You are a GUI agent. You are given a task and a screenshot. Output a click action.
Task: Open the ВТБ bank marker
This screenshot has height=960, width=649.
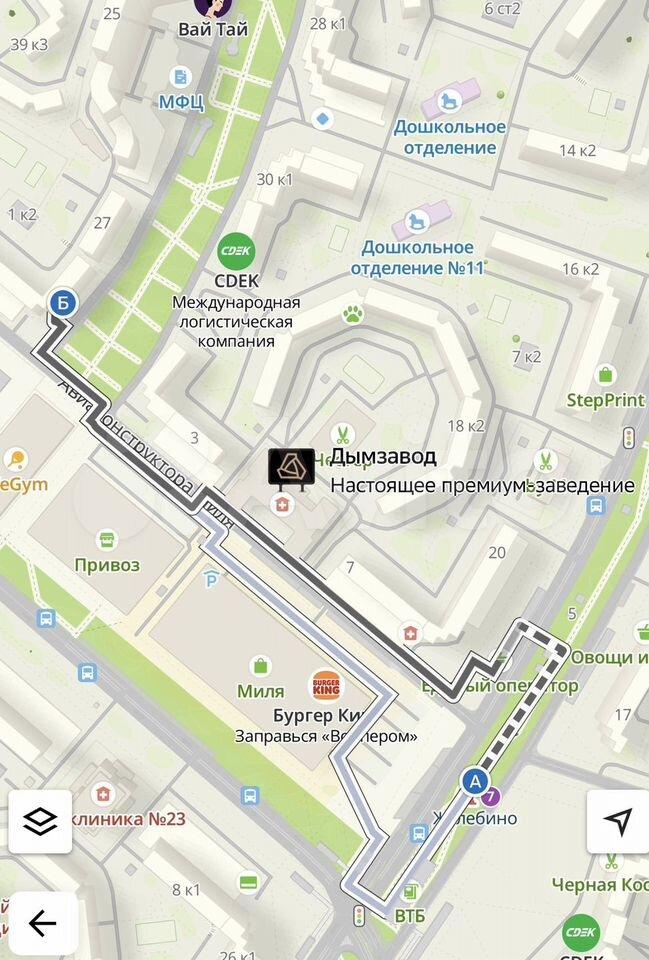click(x=411, y=892)
